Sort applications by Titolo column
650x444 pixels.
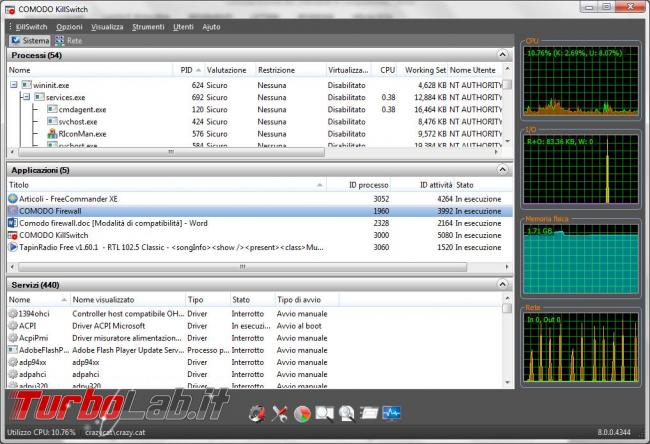pos(167,185)
